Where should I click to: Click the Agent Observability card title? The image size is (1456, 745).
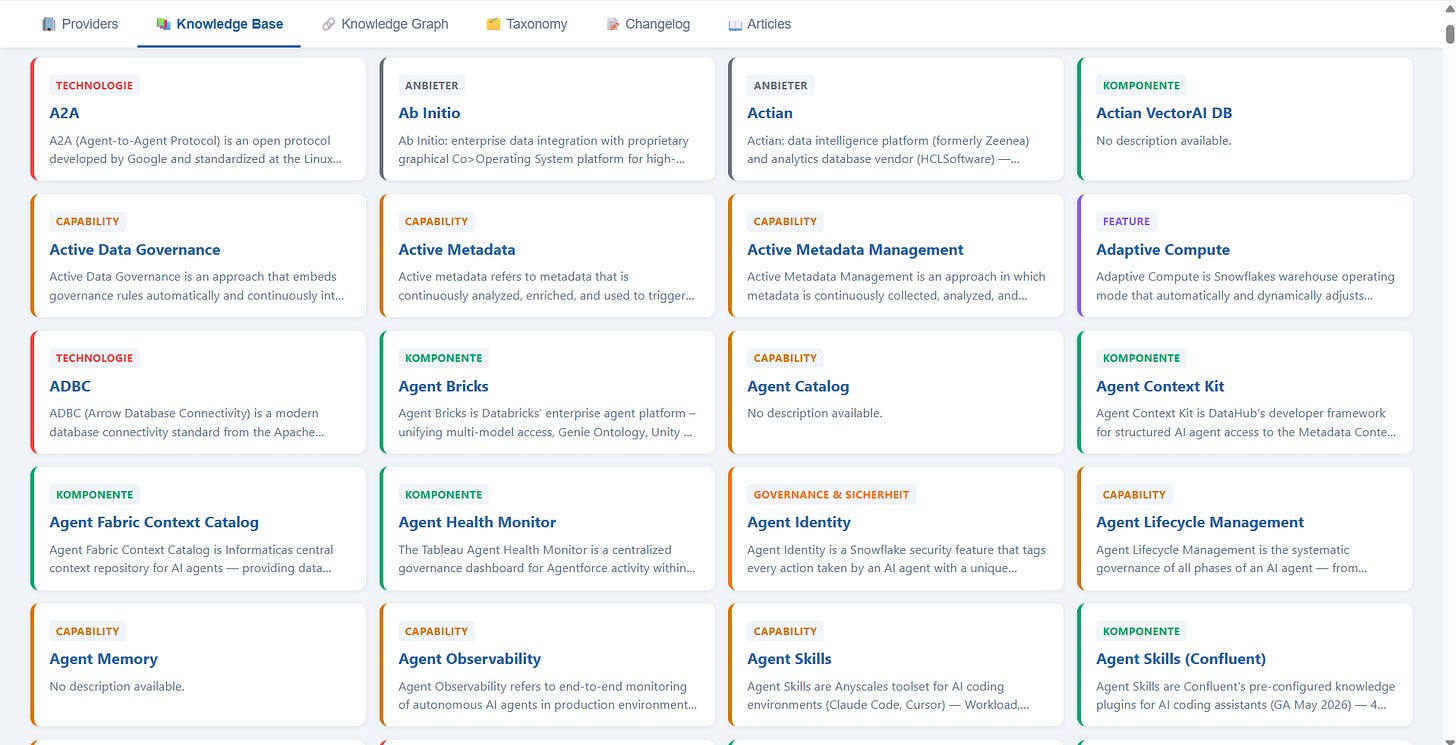point(469,659)
